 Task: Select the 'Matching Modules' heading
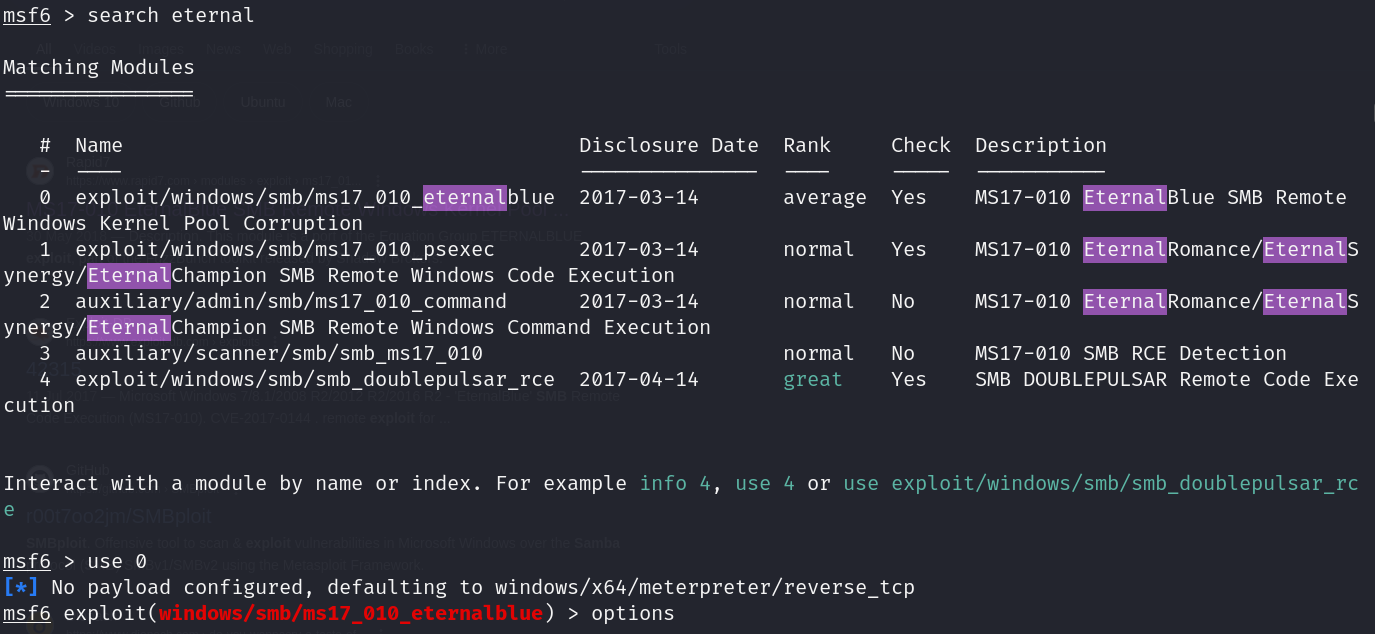click(x=98, y=67)
